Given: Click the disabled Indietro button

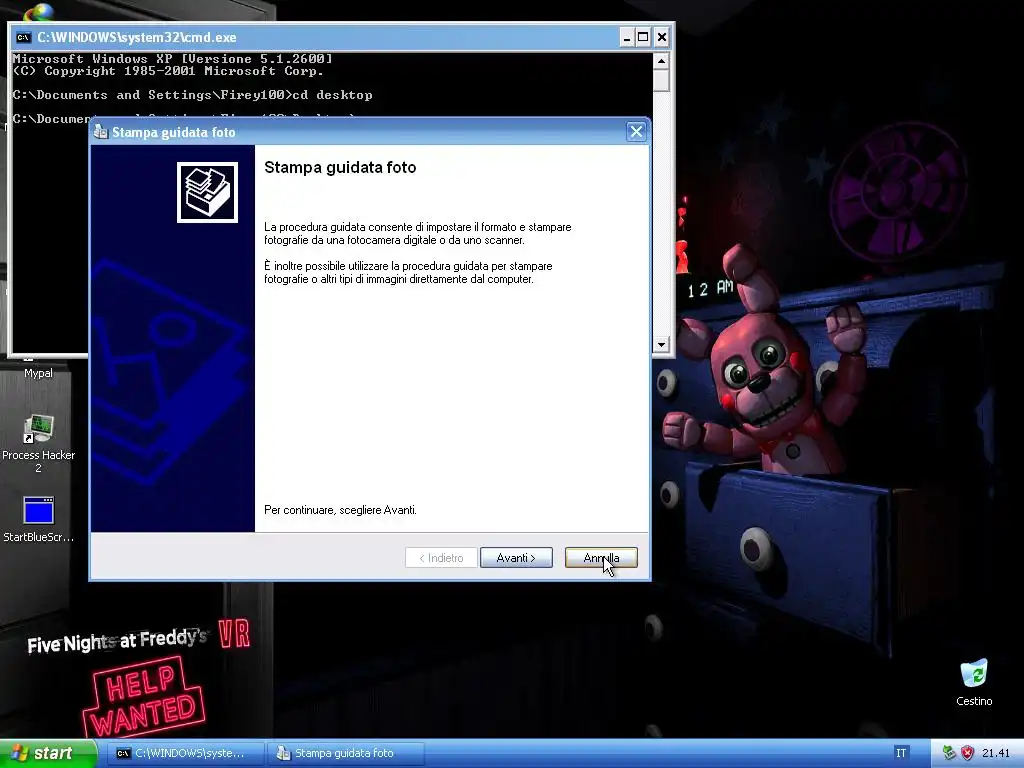Looking at the screenshot, I should pos(441,558).
